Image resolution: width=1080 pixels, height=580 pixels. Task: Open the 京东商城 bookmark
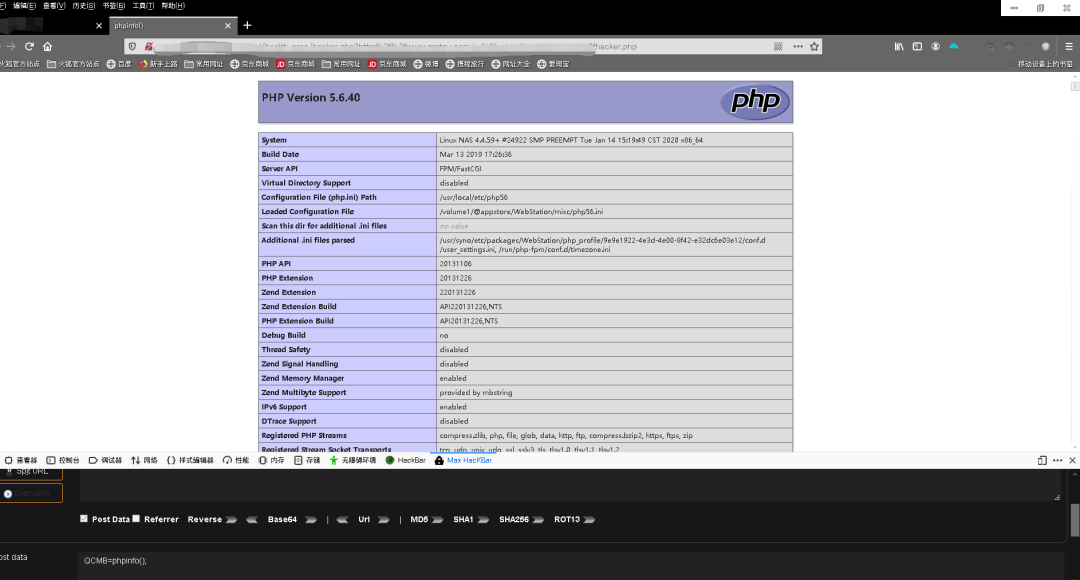pos(294,64)
